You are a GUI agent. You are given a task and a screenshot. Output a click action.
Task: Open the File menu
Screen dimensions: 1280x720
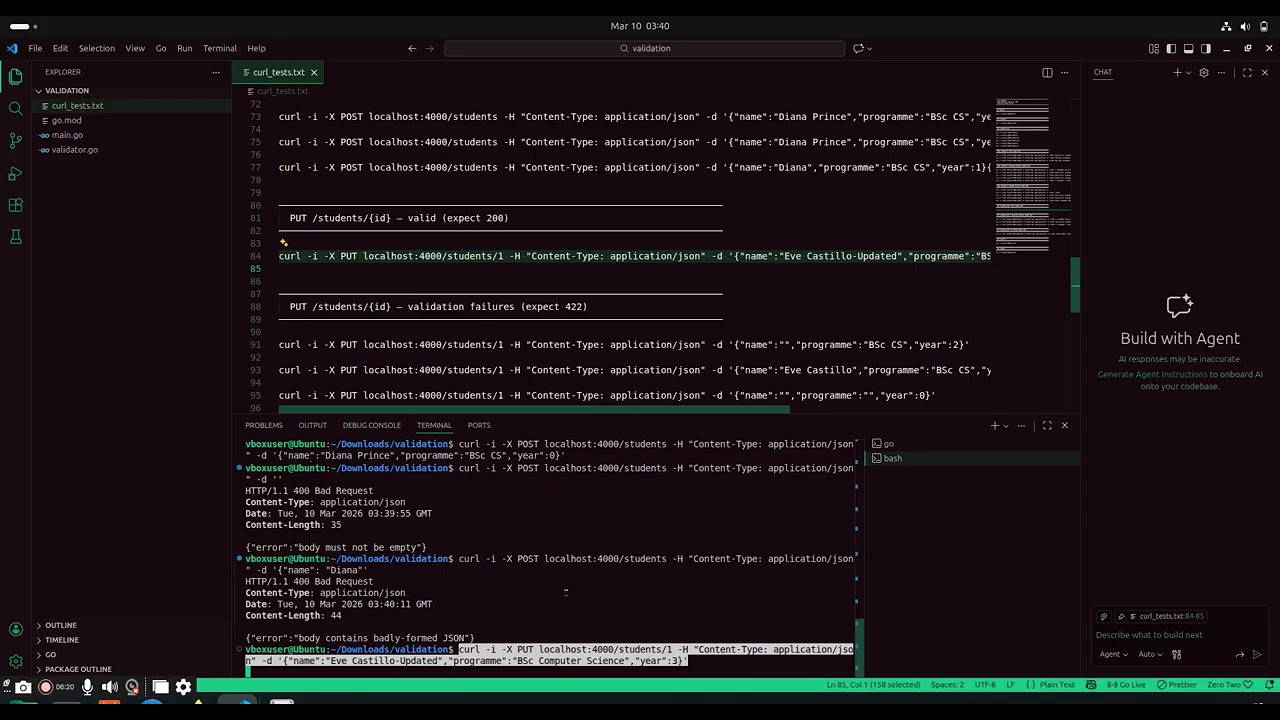pyautogui.click(x=35, y=48)
